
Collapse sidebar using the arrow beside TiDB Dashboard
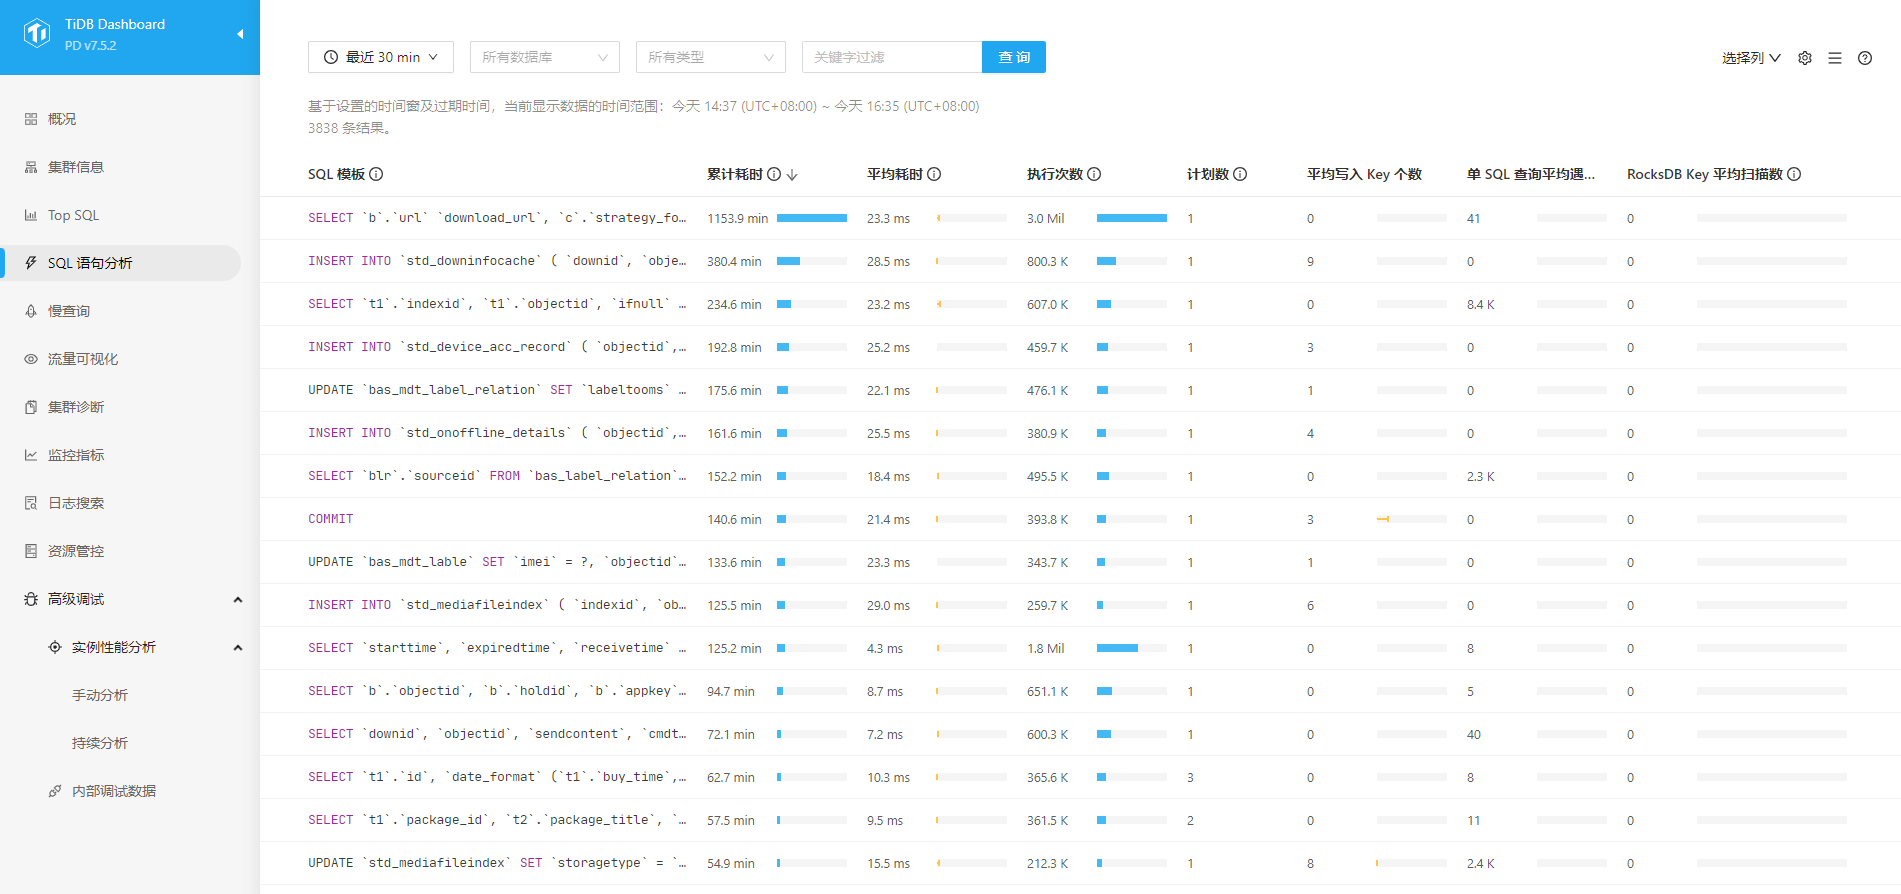(240, 34)
